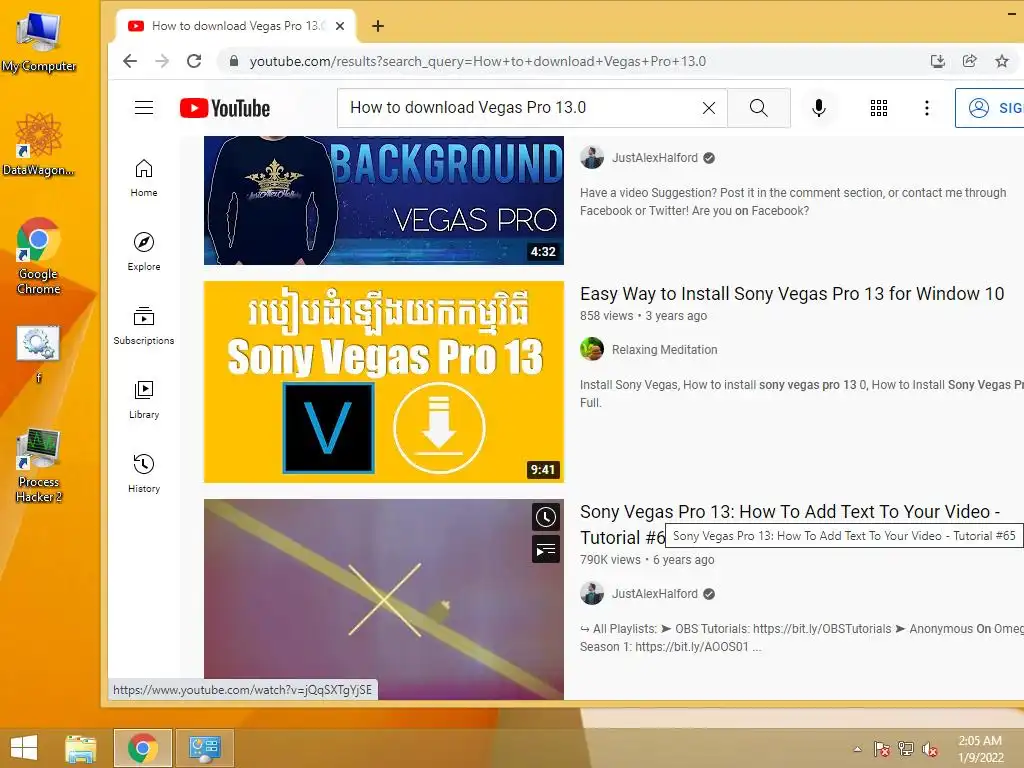Click Chrome in the taskbar
Image resolution: width=1024 pixels, height=768 pixels.
[142, 748]
